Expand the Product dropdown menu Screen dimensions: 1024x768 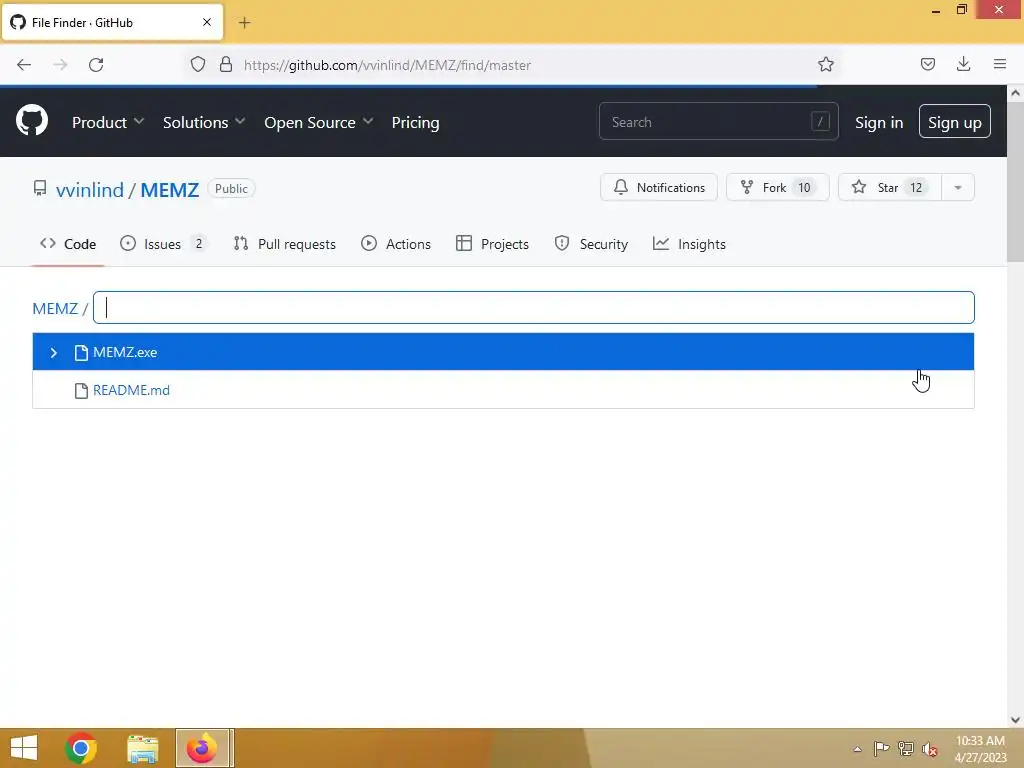108,122
